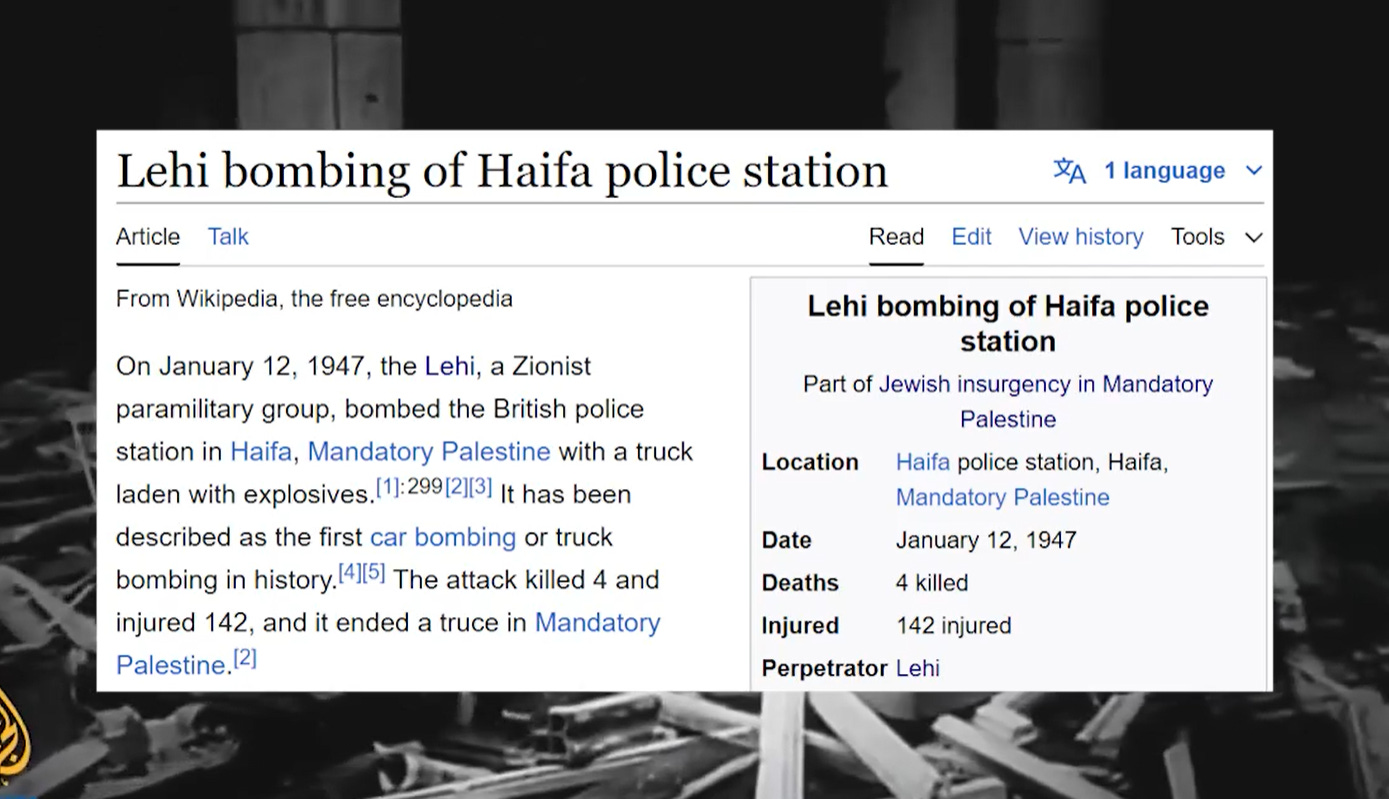This screenshot has height=799, width=1389.
Task: Expand the language chevron arrow
Action: [1253, 171]
